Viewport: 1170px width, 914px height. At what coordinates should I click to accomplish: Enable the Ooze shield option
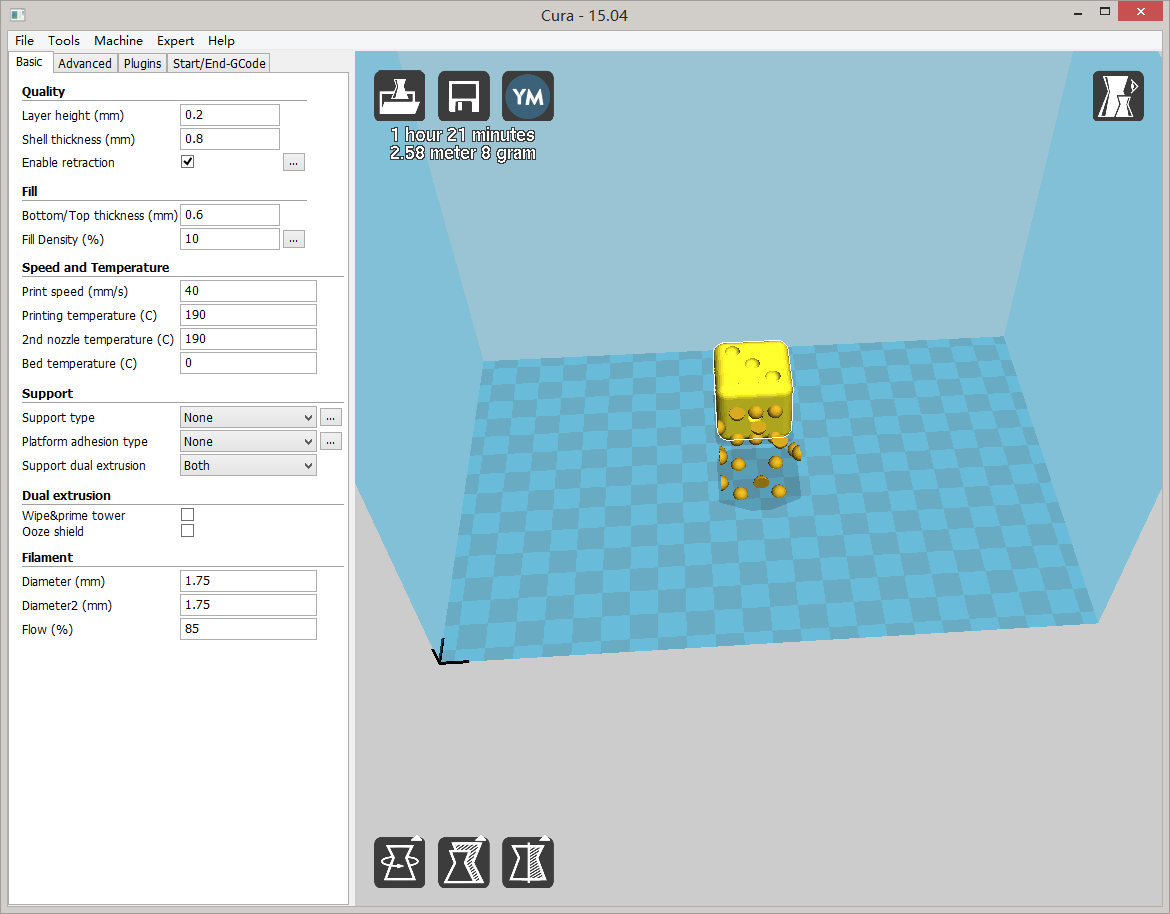pos(187,530)
